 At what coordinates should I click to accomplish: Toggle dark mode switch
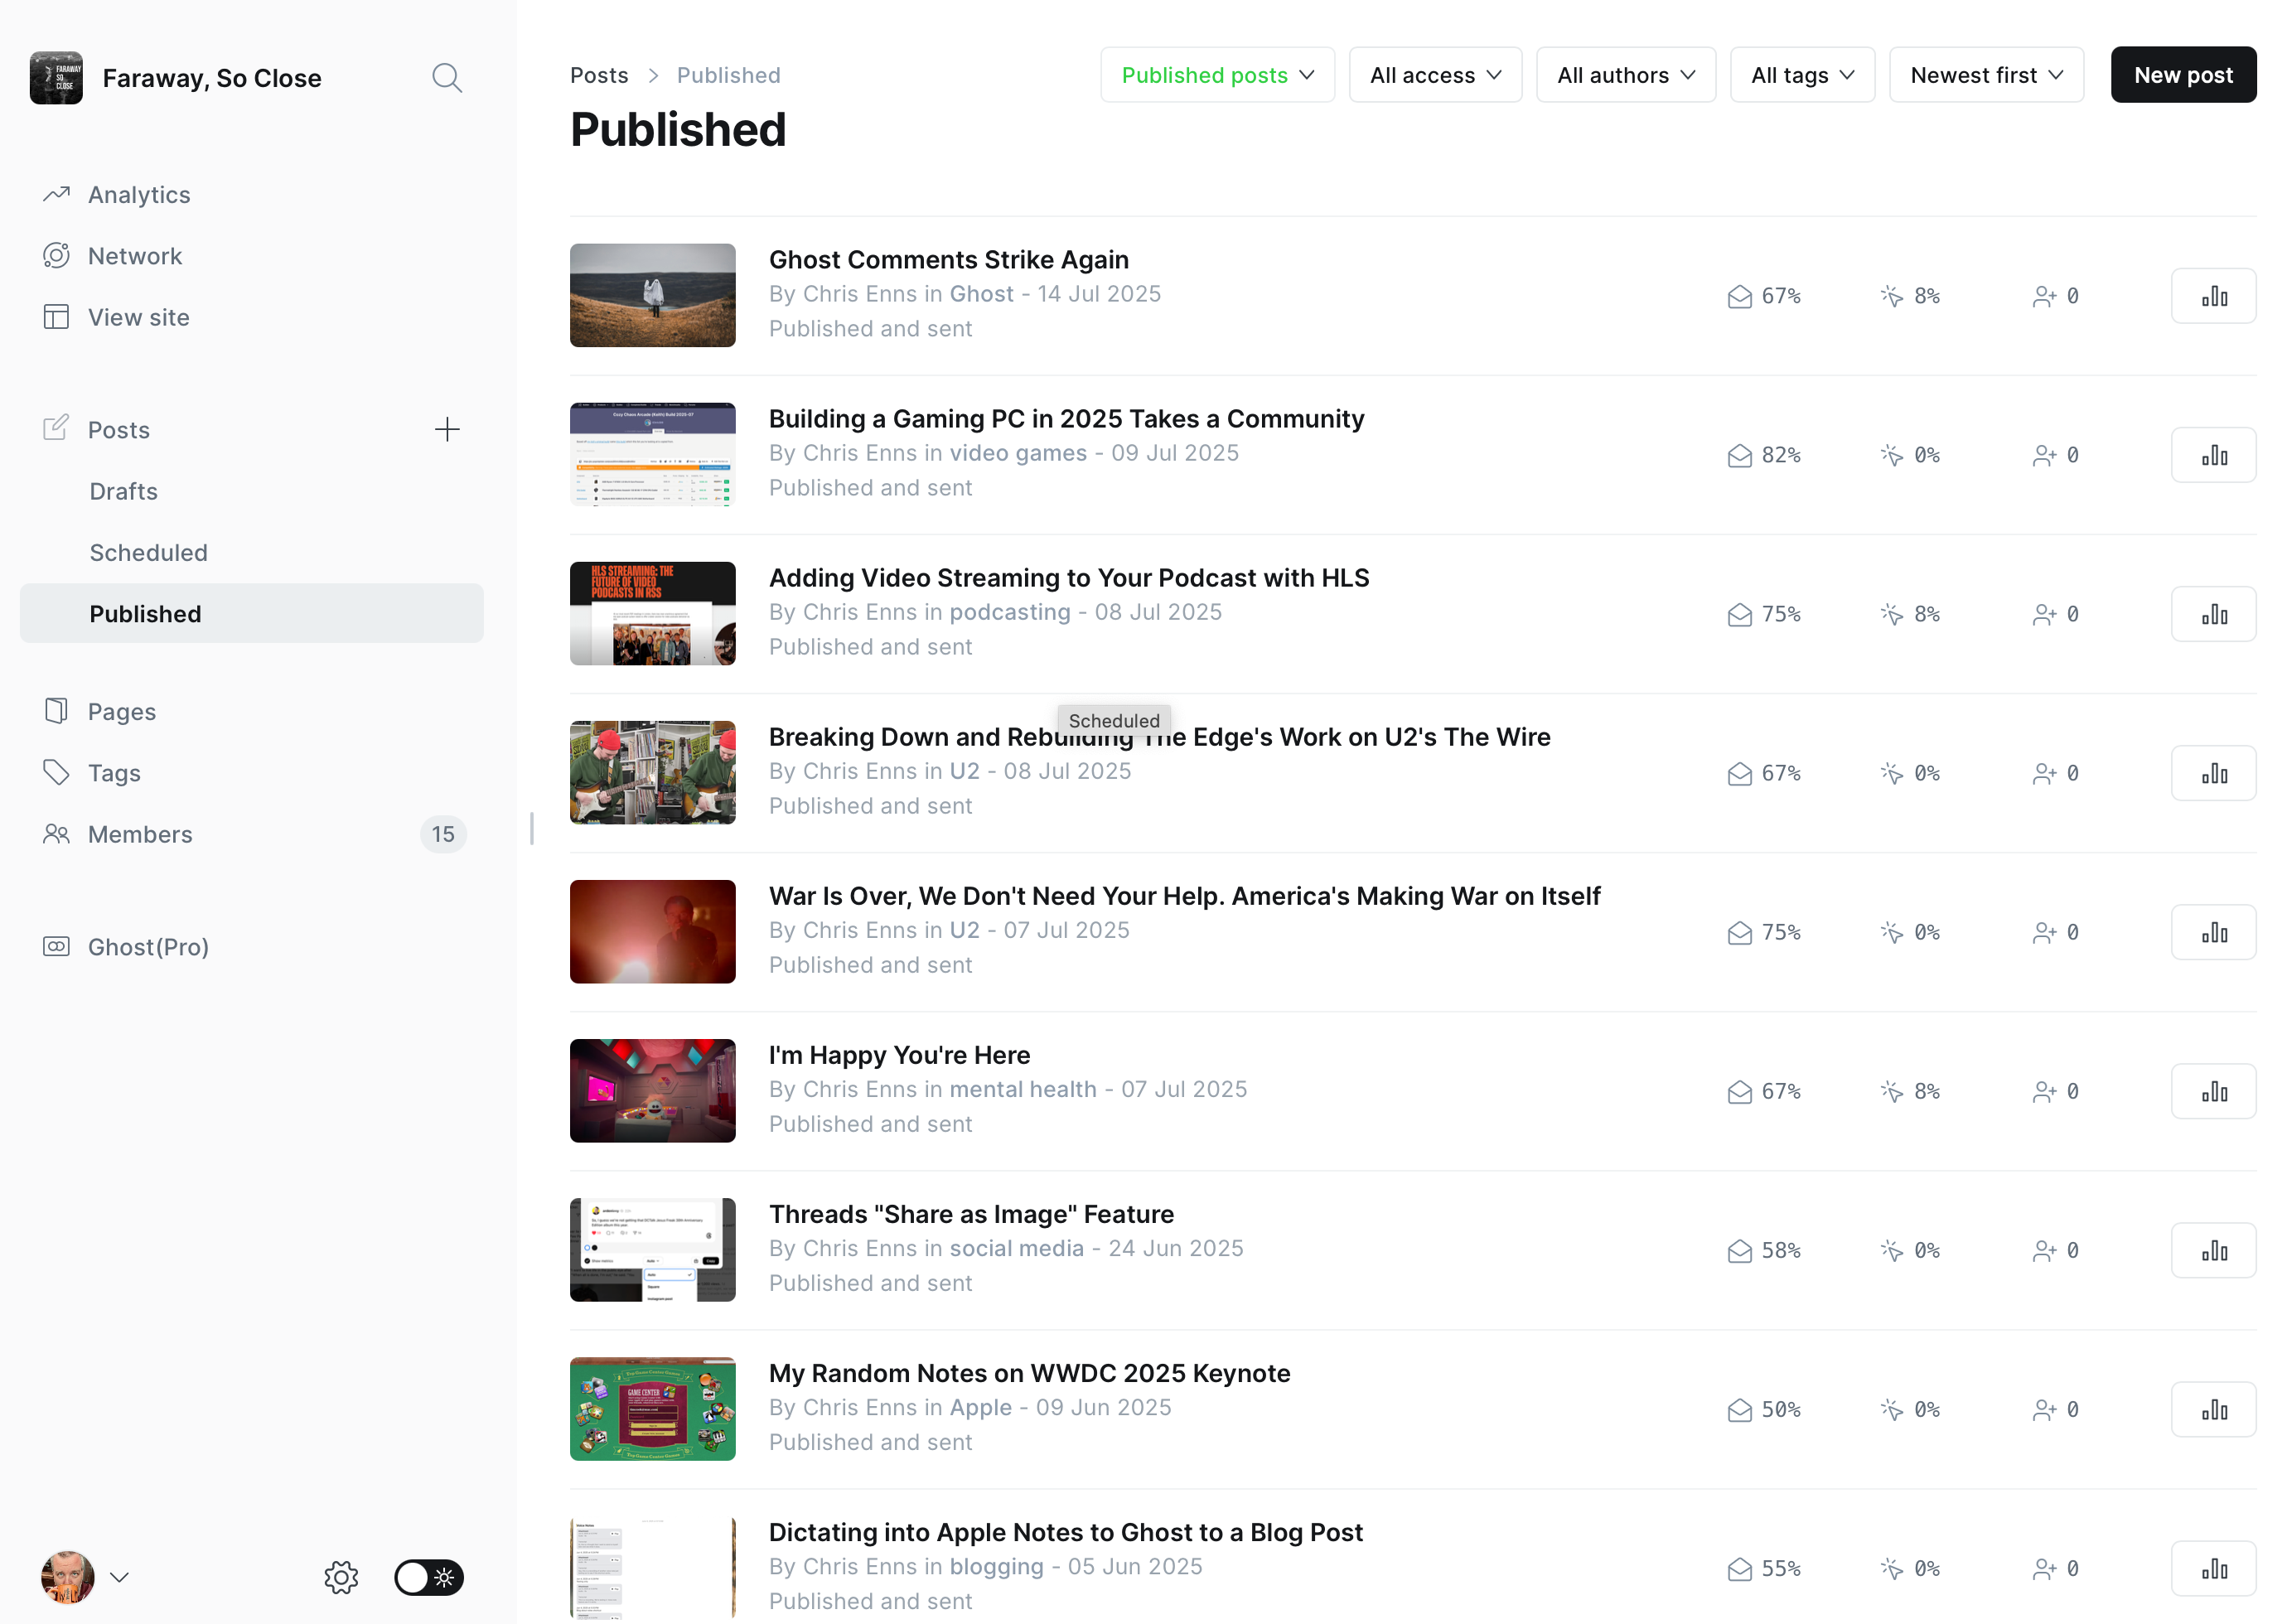pos(428,1577)
